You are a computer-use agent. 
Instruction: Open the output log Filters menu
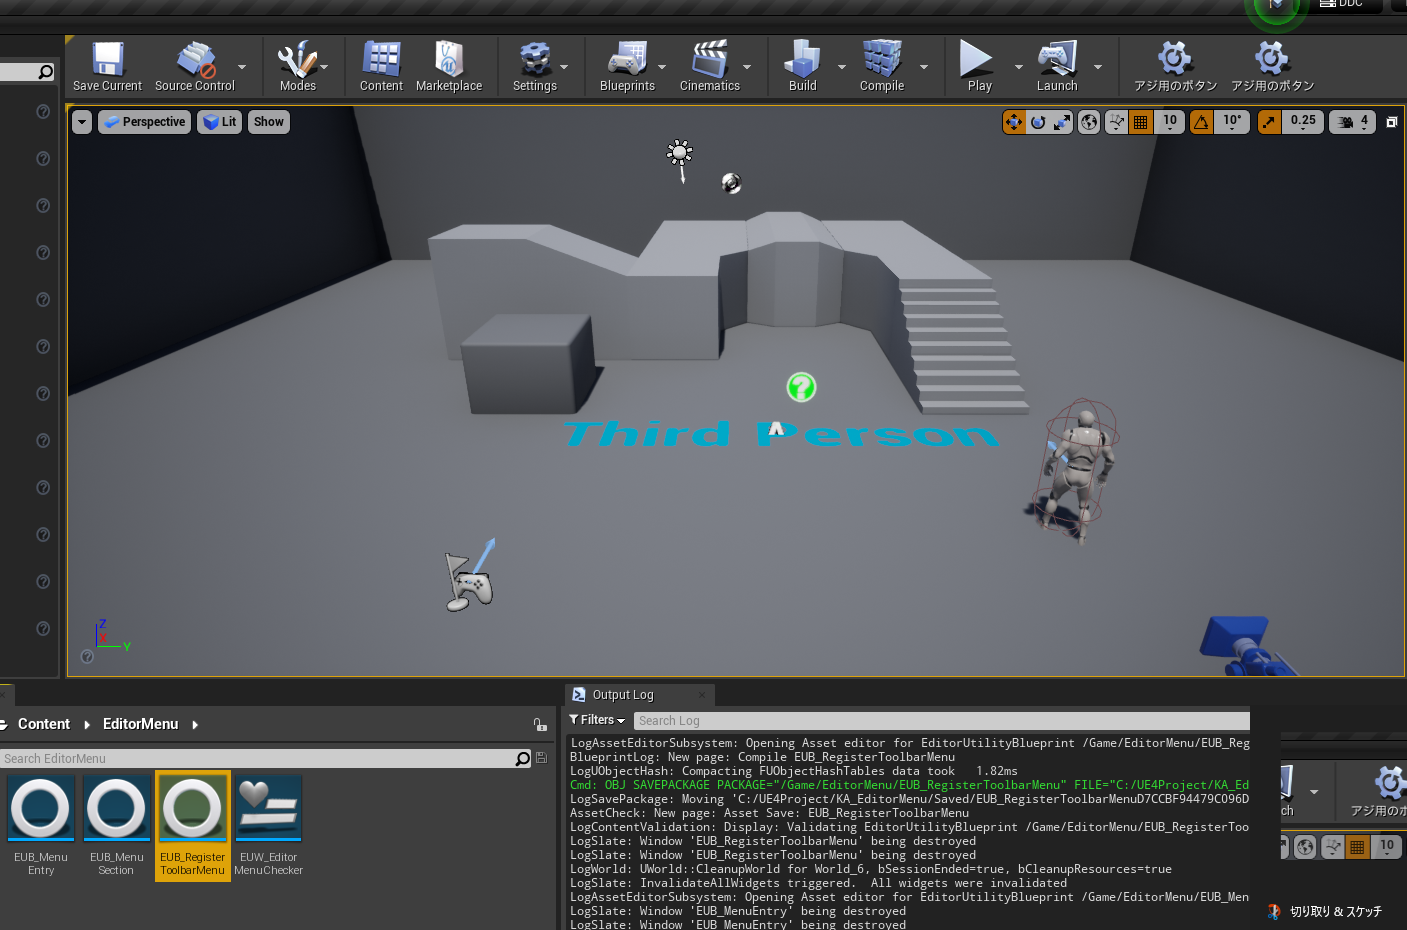597,720
